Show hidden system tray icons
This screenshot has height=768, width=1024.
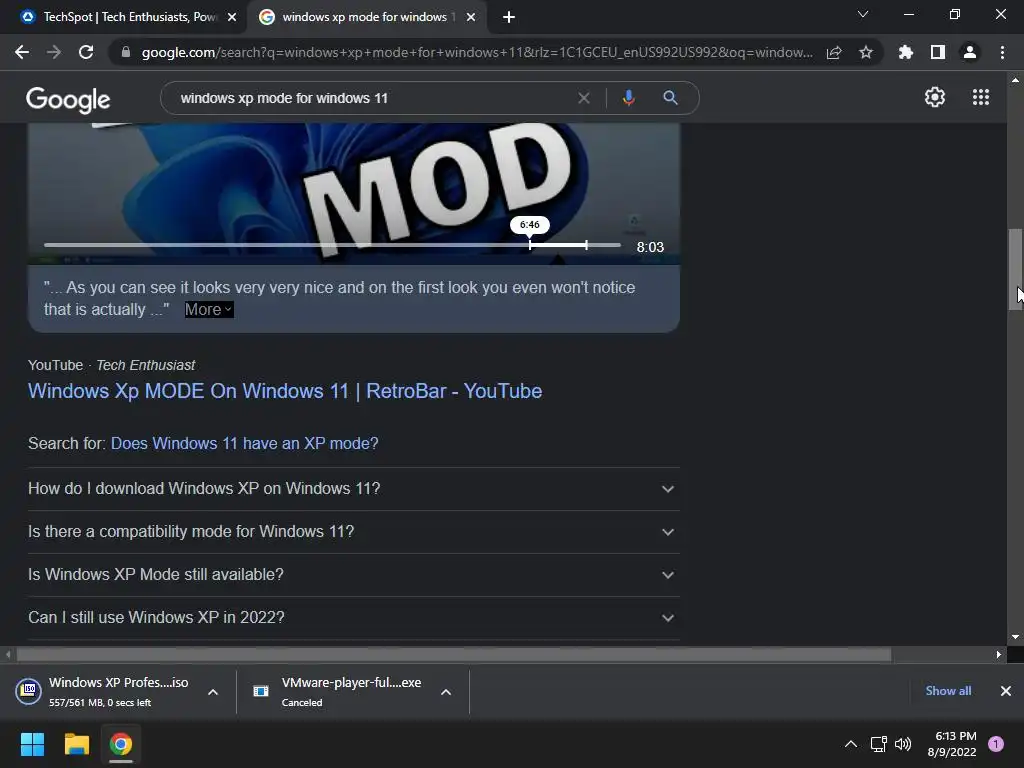tap(851, 744)
